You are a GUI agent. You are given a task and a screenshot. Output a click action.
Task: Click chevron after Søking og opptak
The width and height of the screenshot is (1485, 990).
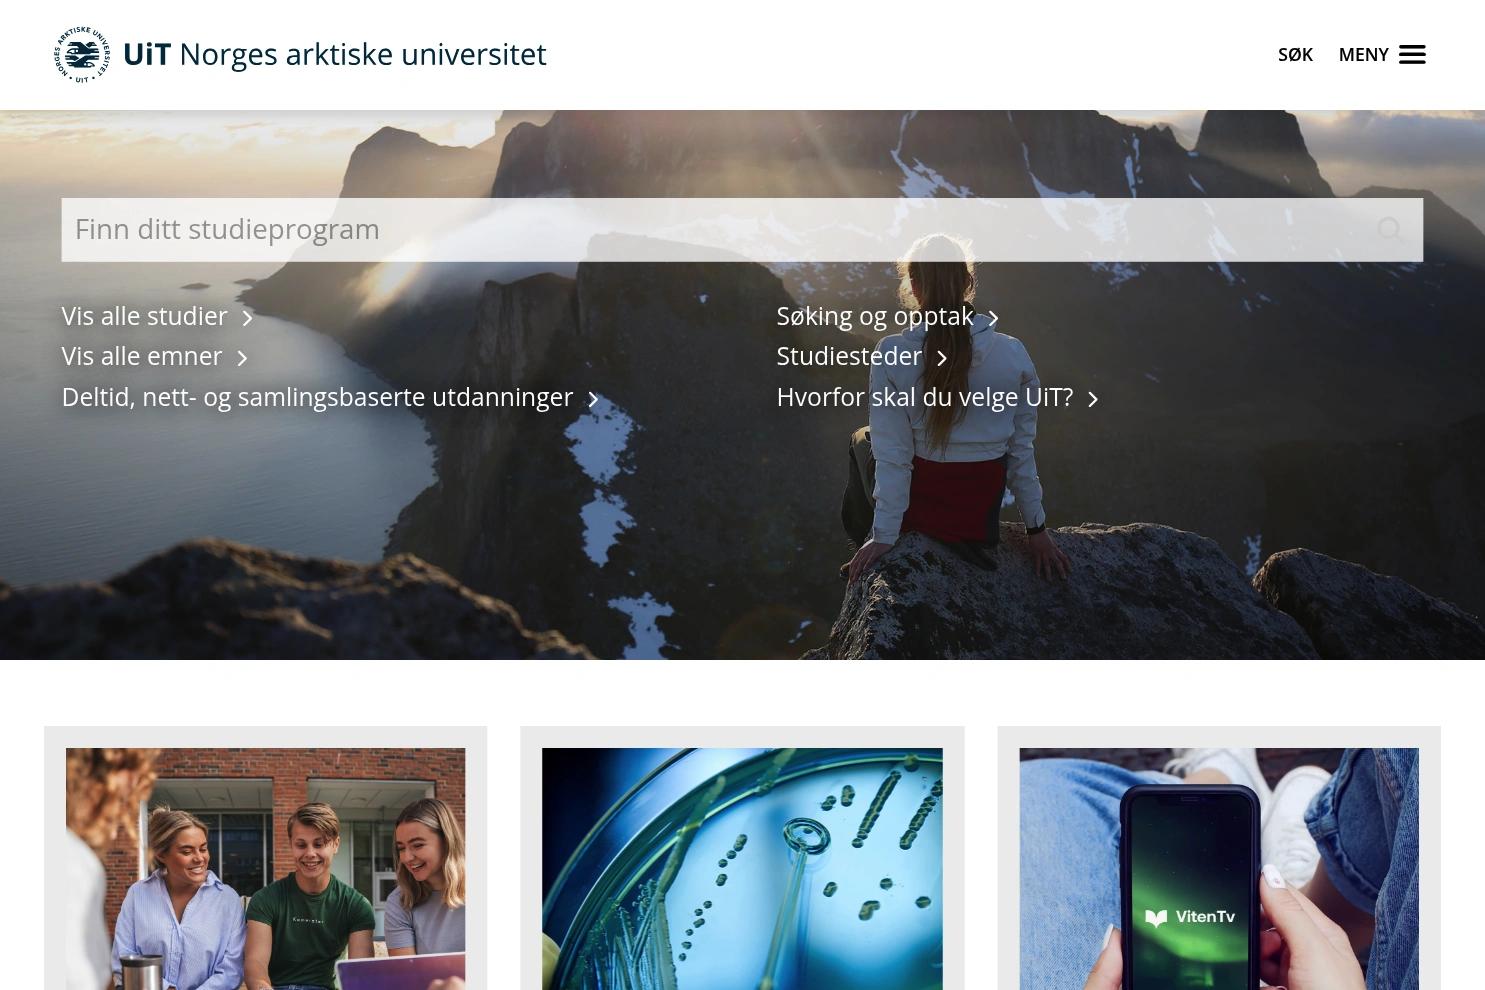click(993, 318)
